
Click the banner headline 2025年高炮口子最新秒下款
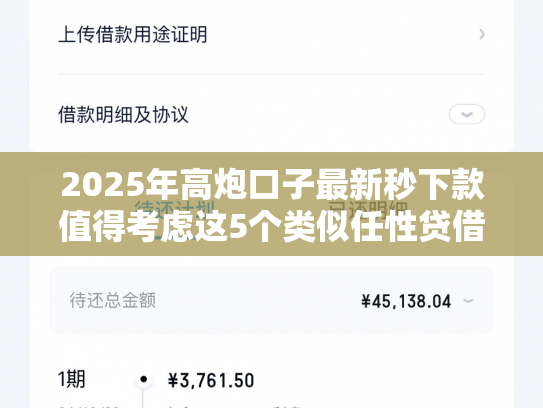click(x=273, y=184)
